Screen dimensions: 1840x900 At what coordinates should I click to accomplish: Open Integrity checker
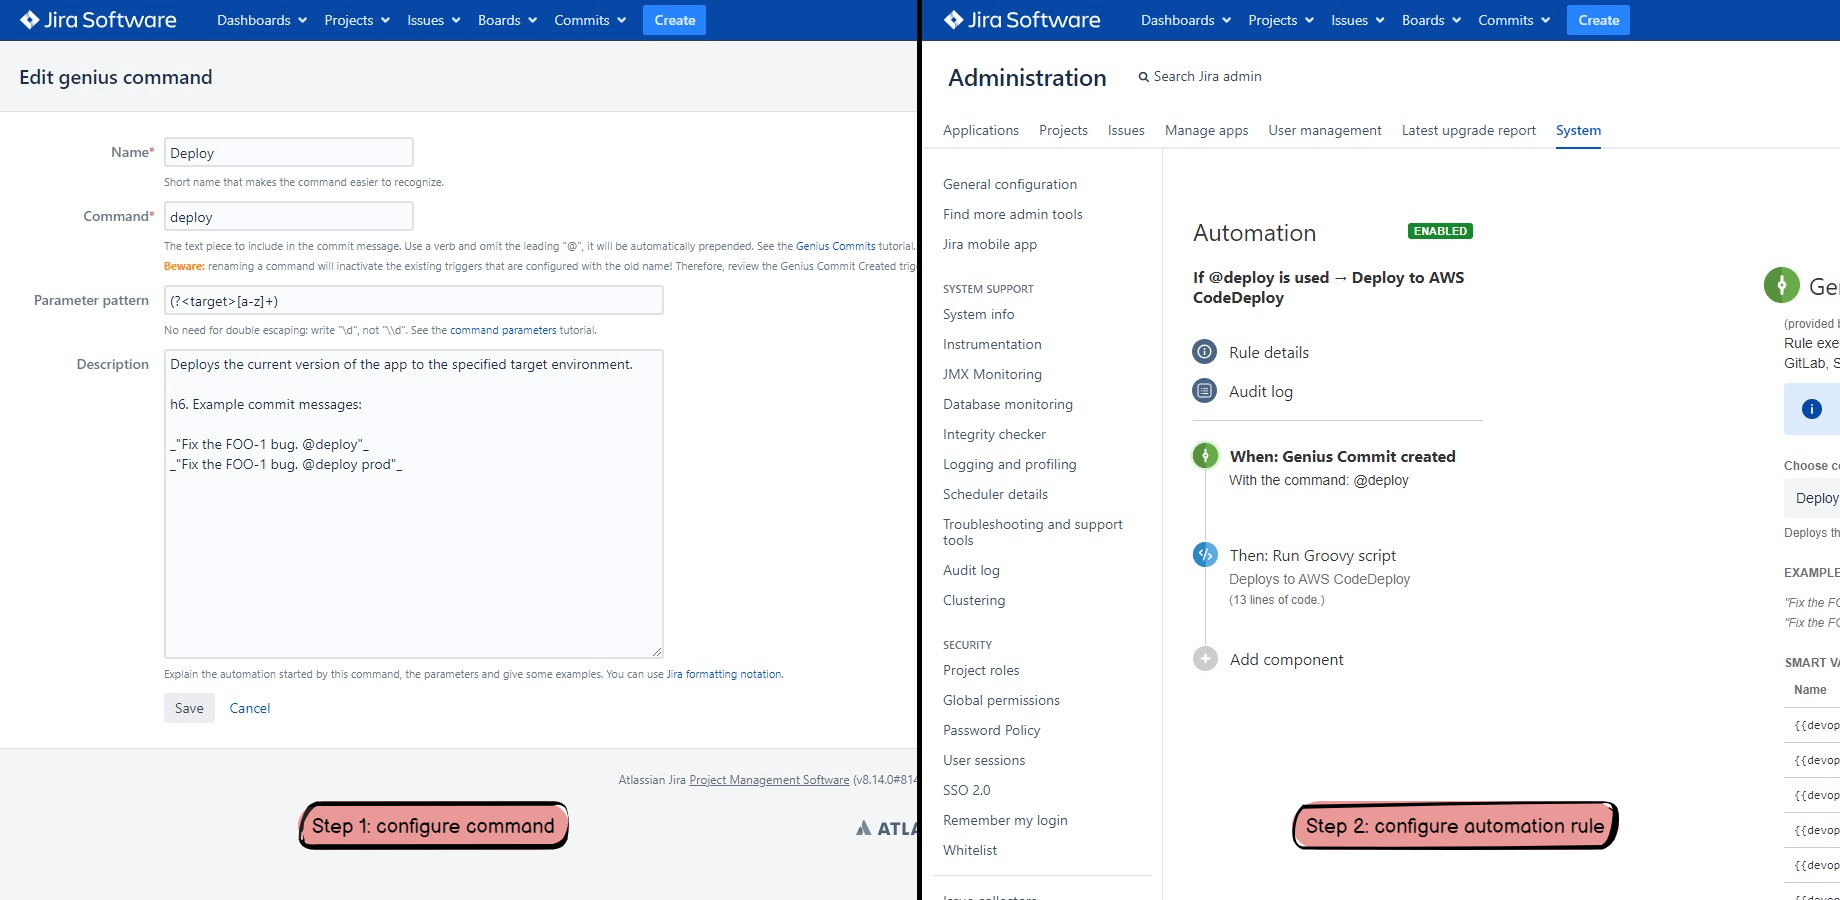[994, 434]
